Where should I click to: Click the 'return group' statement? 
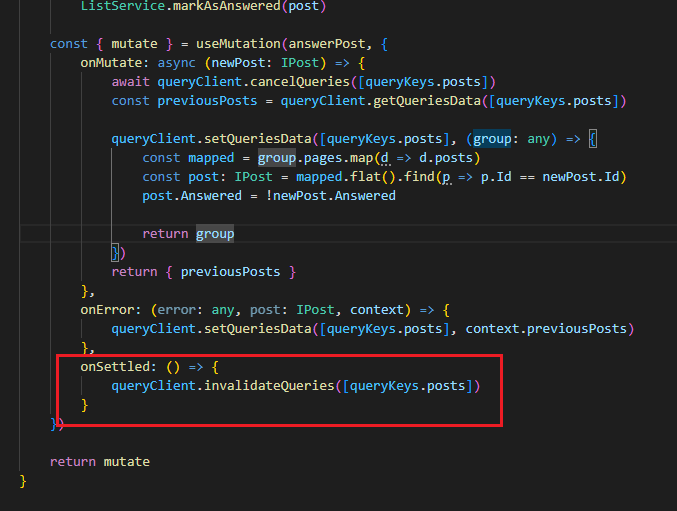188,233
